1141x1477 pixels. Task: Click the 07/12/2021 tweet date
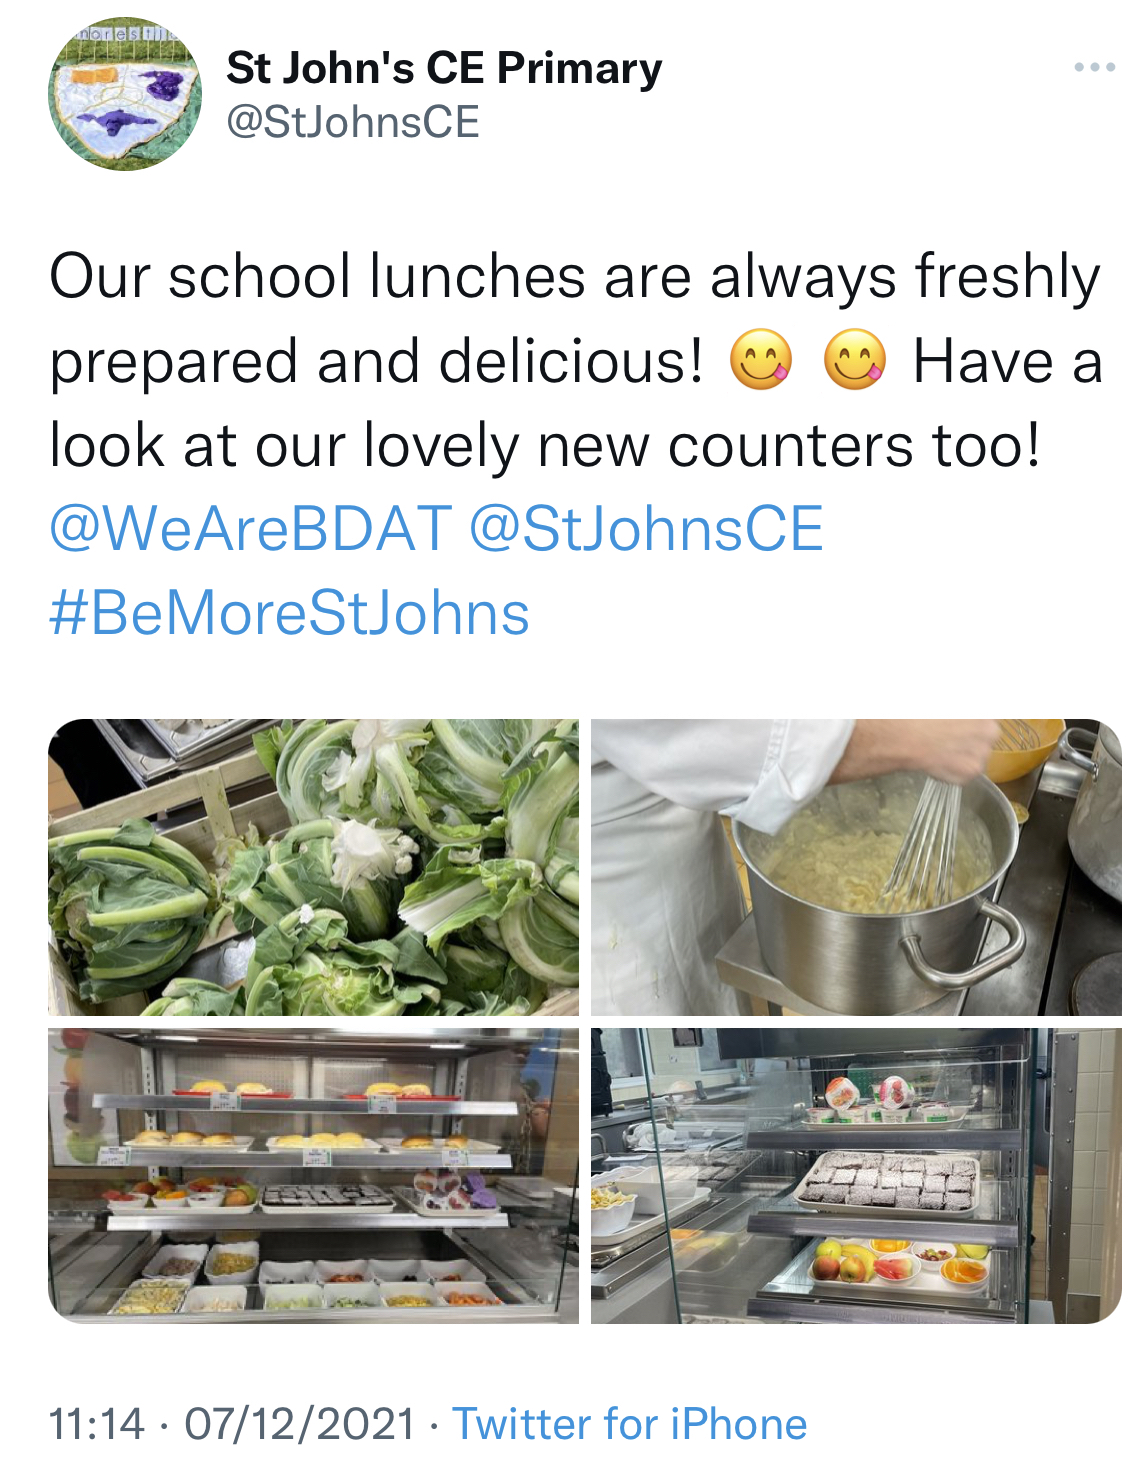(x=299, y=1423)
